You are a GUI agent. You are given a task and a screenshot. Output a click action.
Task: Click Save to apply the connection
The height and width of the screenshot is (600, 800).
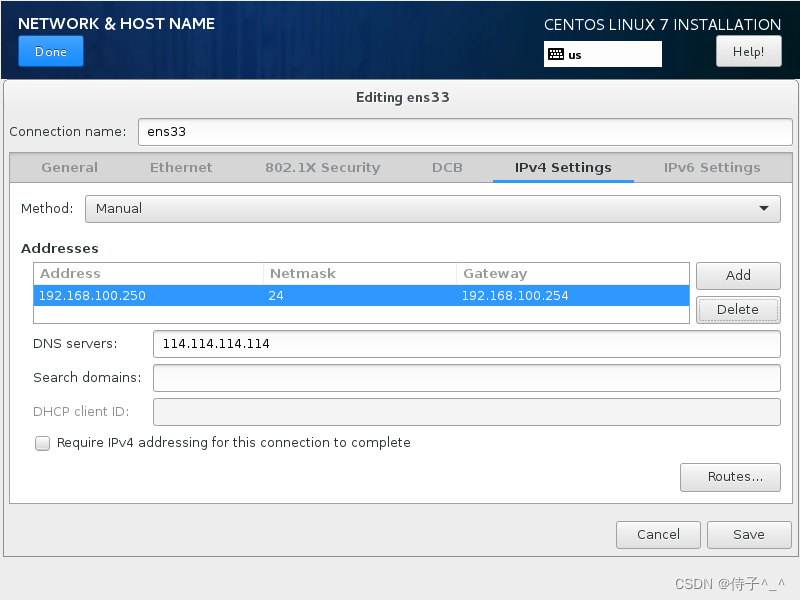click(x=749, y=535)
